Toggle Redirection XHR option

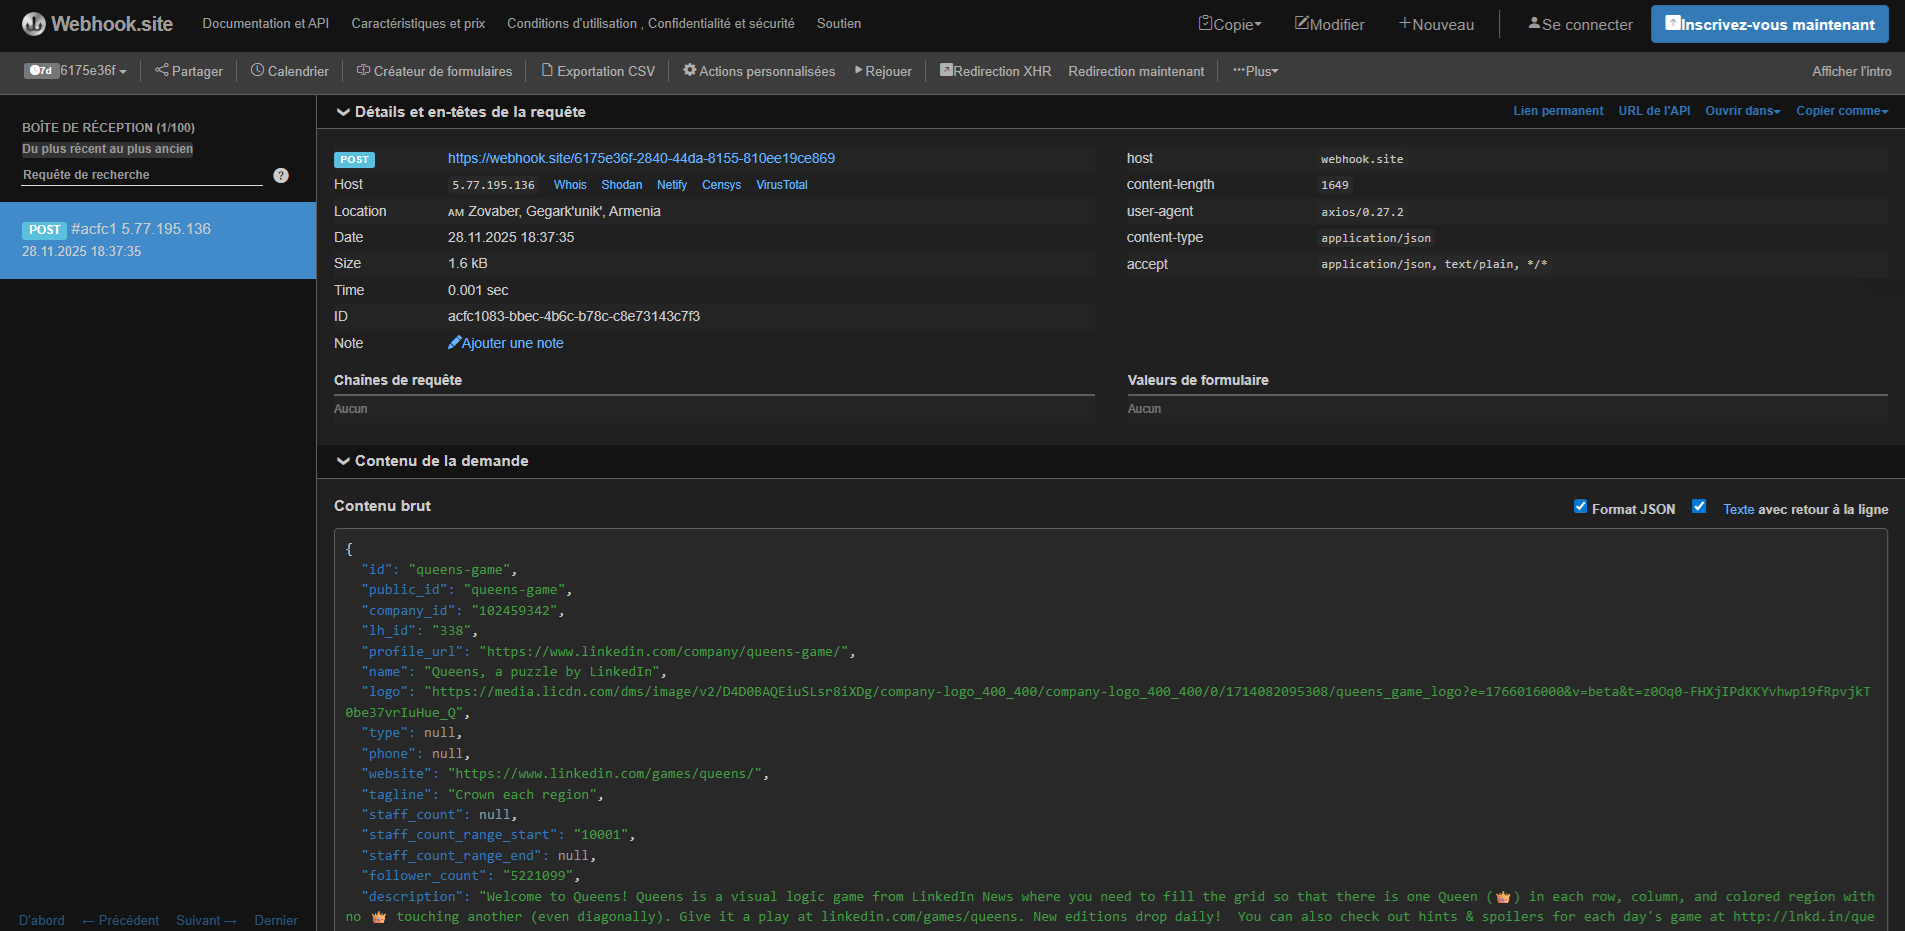click(995, 71)
